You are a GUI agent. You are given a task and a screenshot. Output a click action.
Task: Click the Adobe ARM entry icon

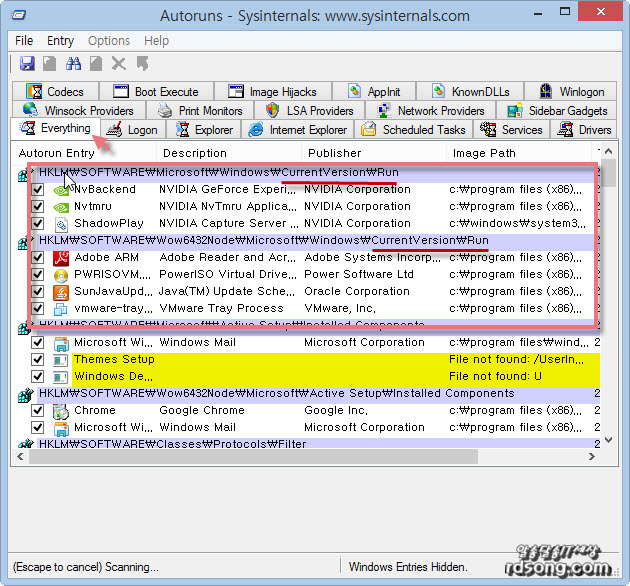61,258
